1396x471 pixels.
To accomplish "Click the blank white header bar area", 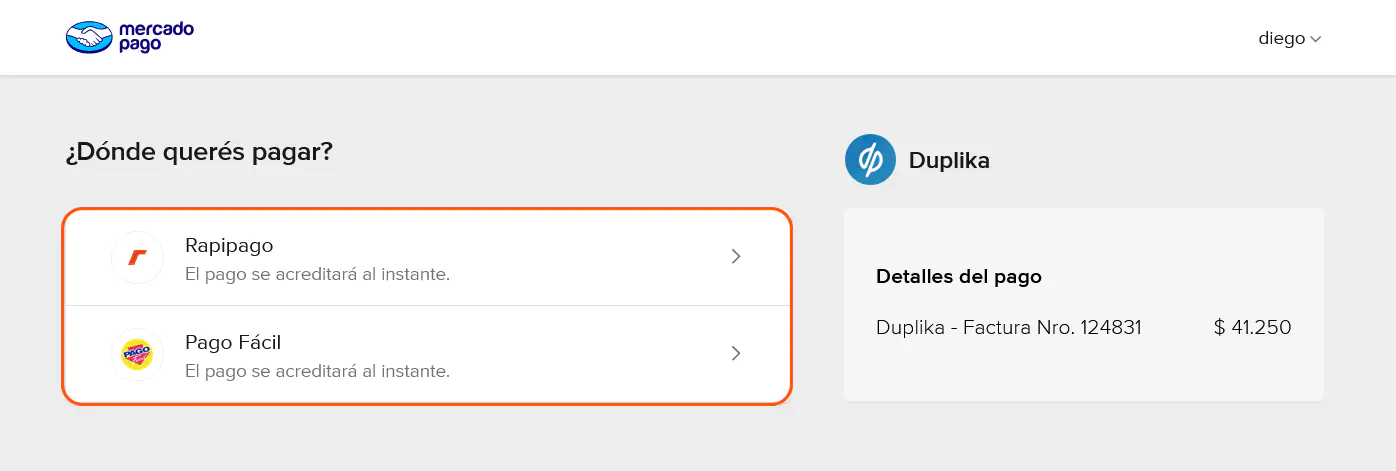I will coord(700,37).
